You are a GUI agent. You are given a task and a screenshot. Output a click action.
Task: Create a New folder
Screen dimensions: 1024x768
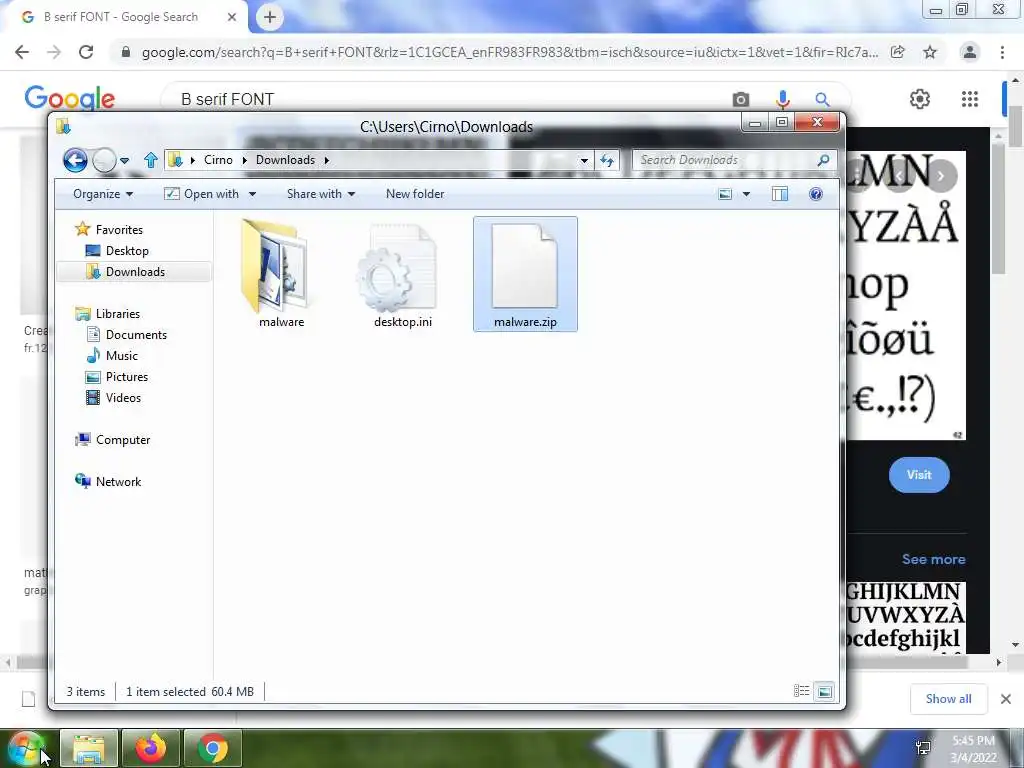click(415, 194)
